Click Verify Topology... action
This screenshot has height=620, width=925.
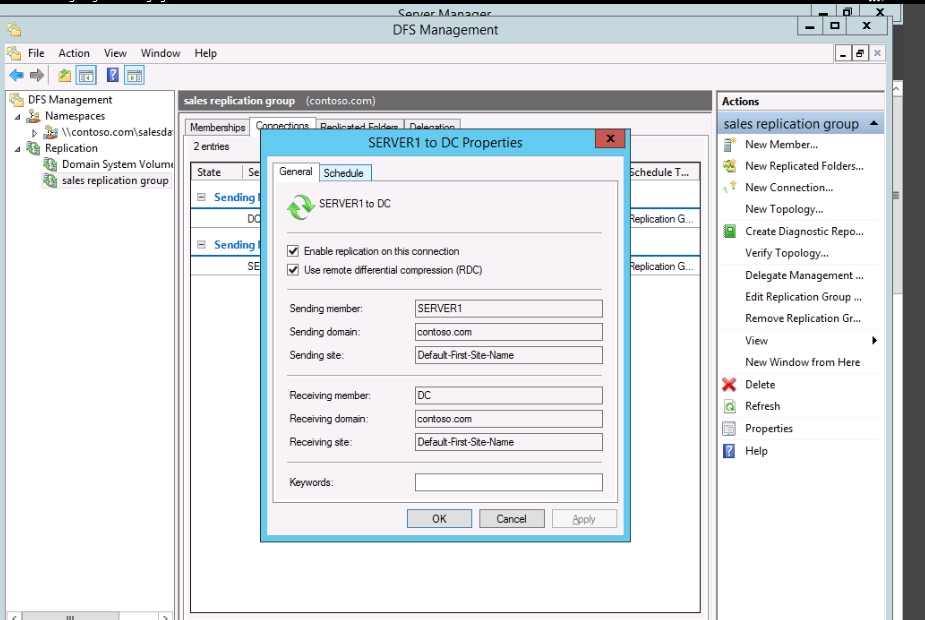point(786,253)
